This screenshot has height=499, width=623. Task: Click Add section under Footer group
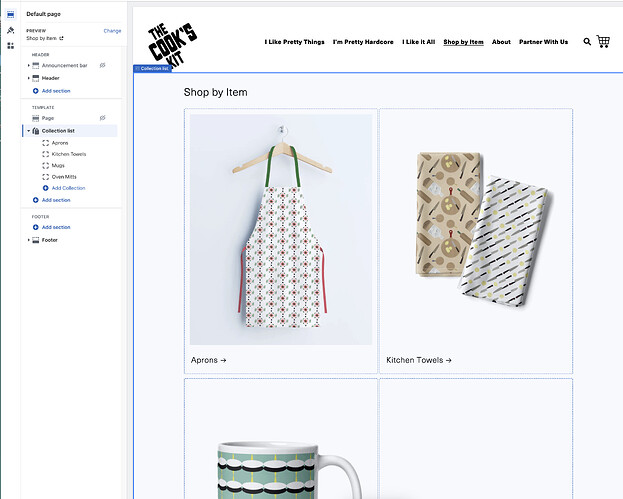point(56,227)
